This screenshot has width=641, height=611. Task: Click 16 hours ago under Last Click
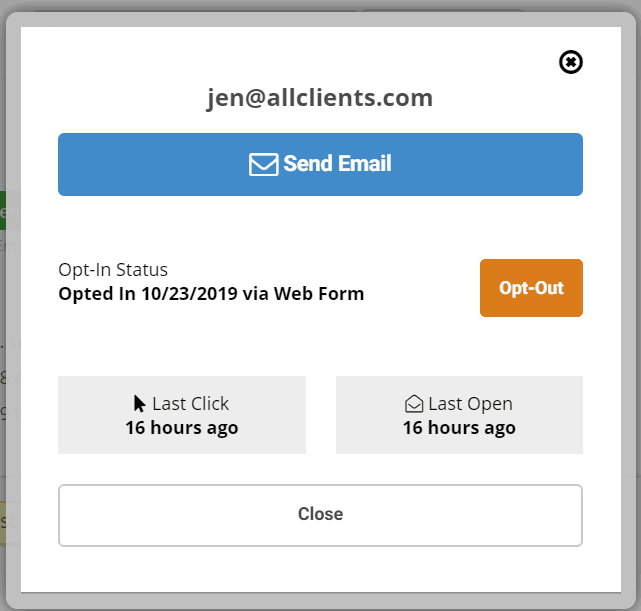coord(182,428)
